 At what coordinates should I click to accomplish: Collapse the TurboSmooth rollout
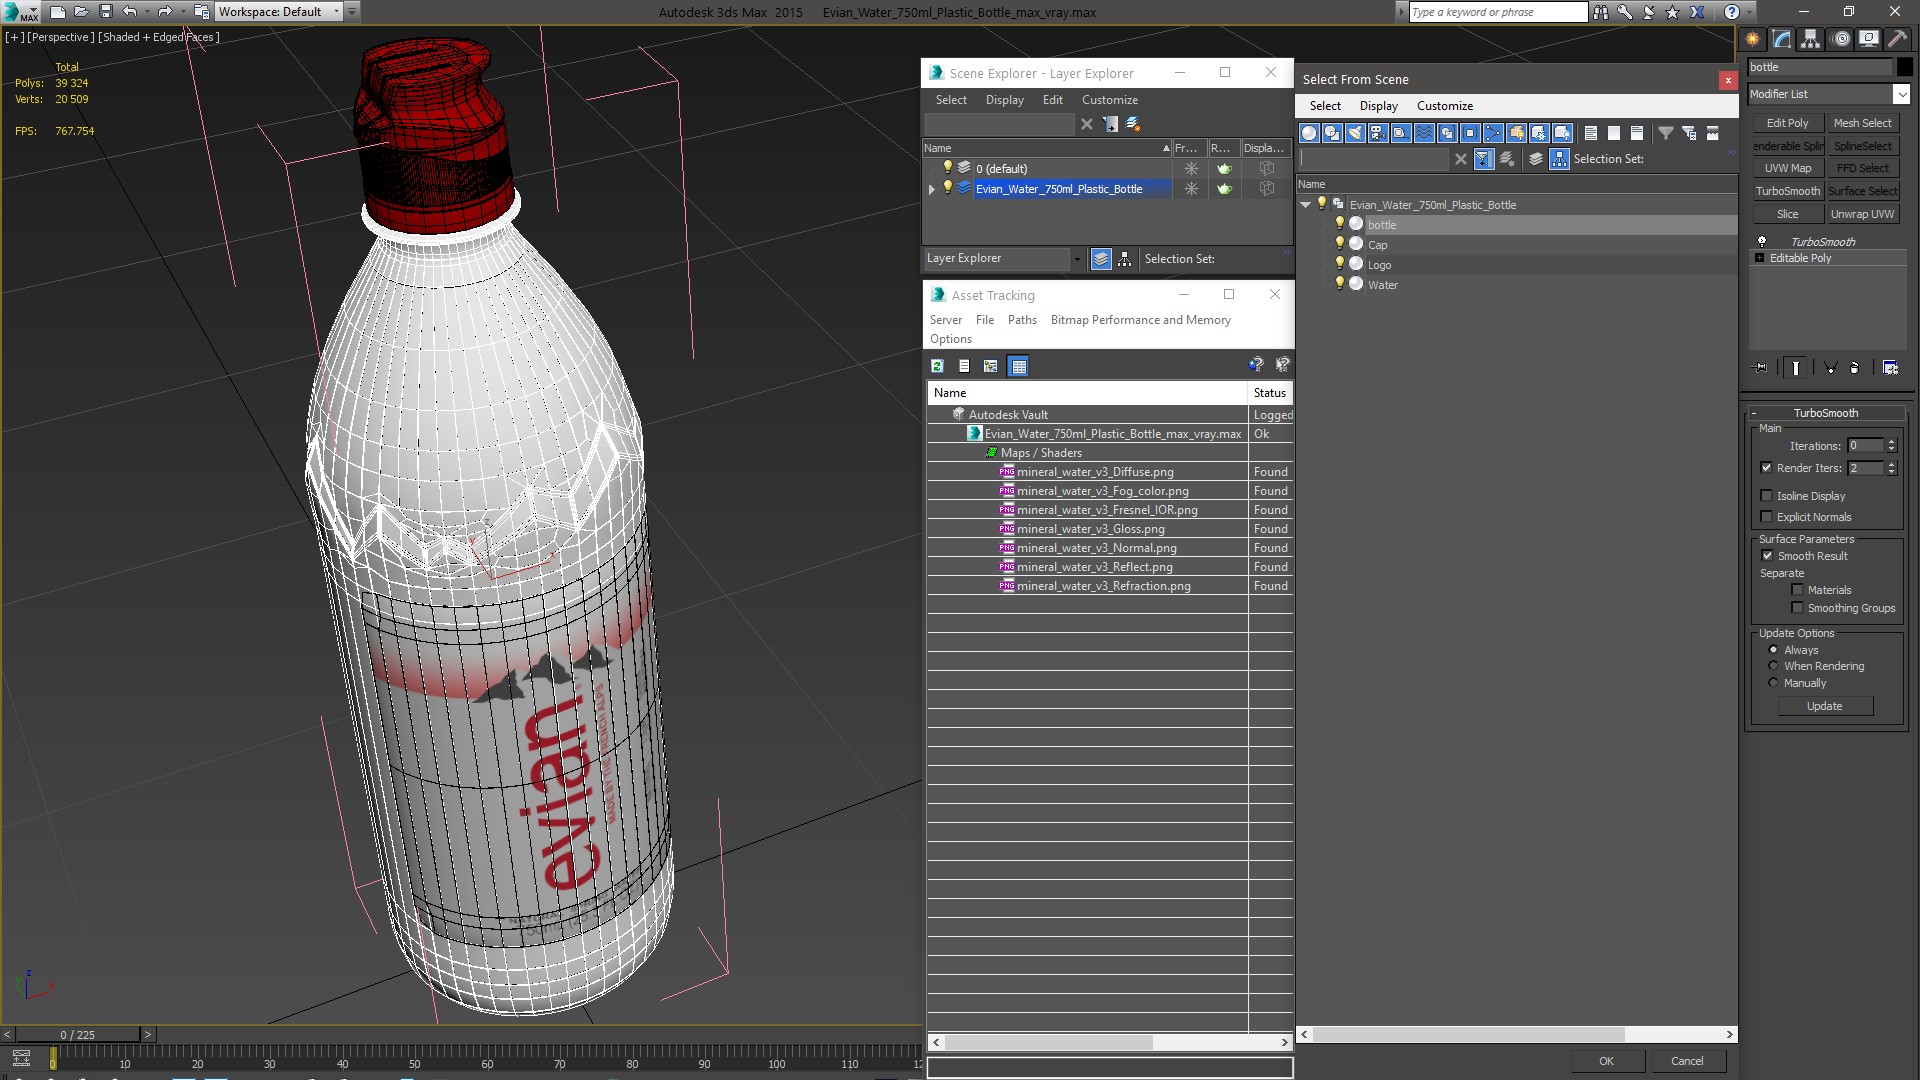click(1754, 413)
